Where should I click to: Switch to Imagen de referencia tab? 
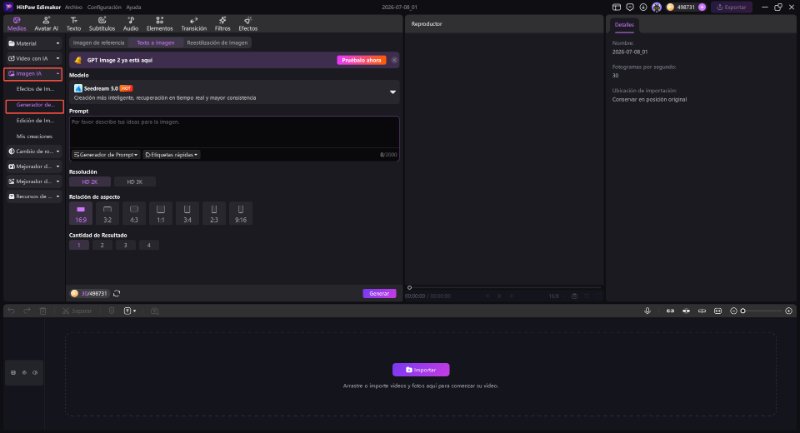tap(98, 43)
